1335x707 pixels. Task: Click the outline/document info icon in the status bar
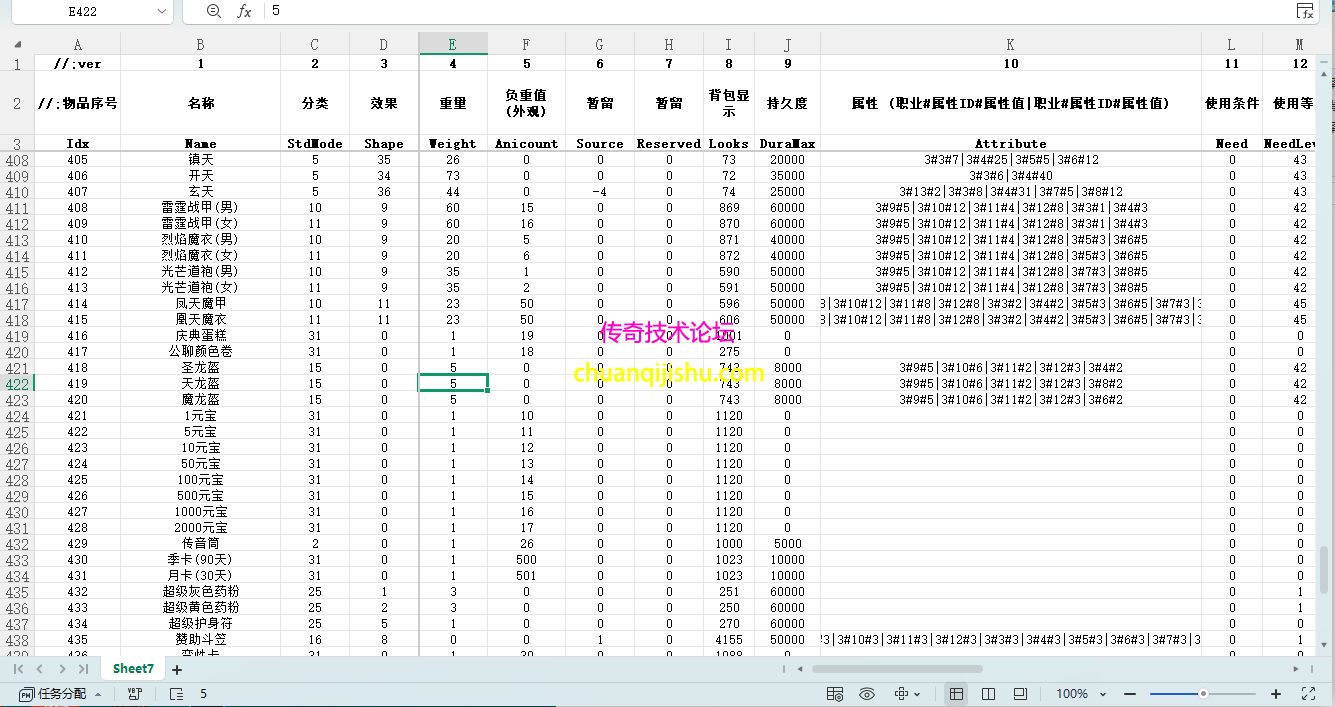(x=176, y=693)
